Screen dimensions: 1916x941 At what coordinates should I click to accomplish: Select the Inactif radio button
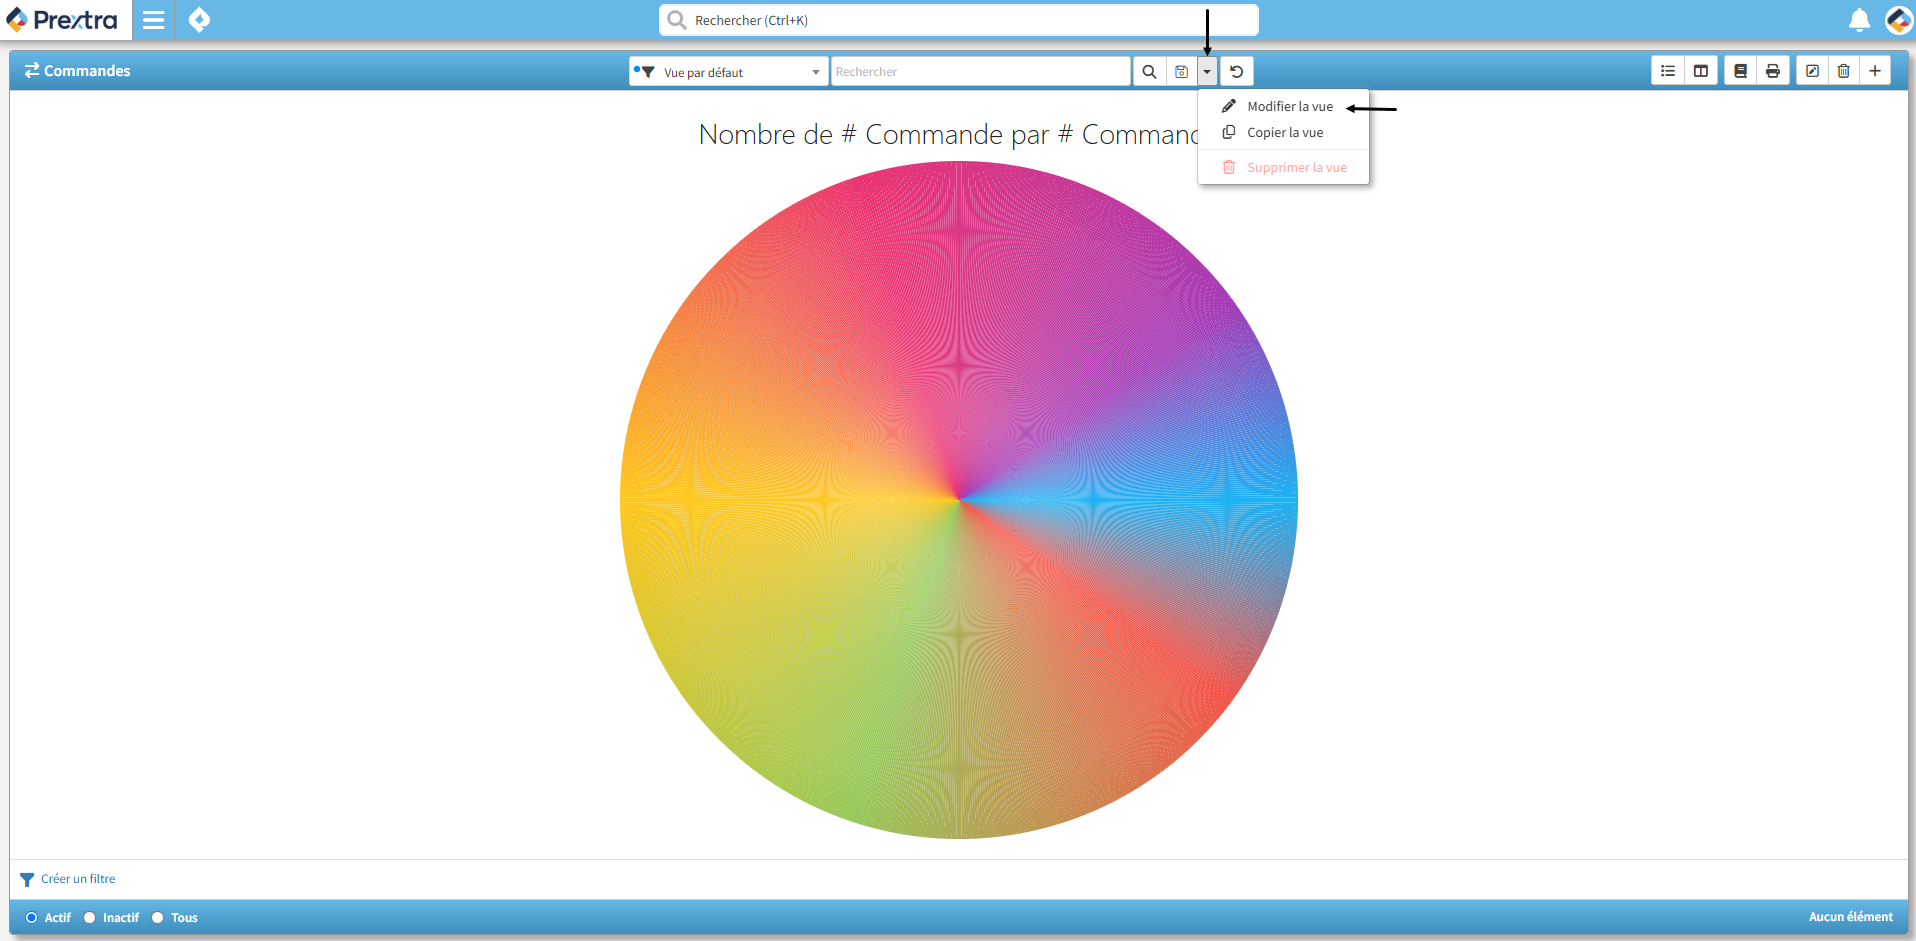tap(90, 918)
